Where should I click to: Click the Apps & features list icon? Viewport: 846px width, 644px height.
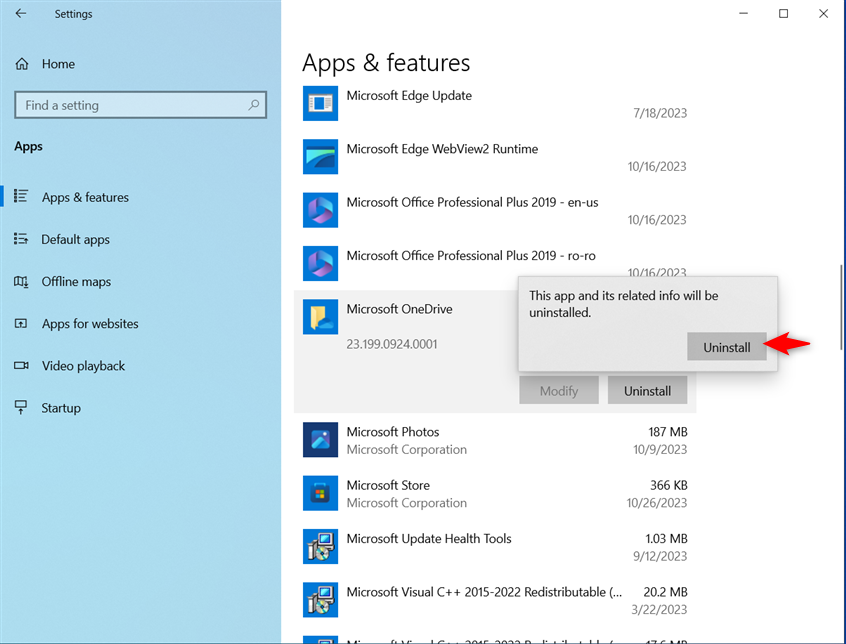[21, 196]
